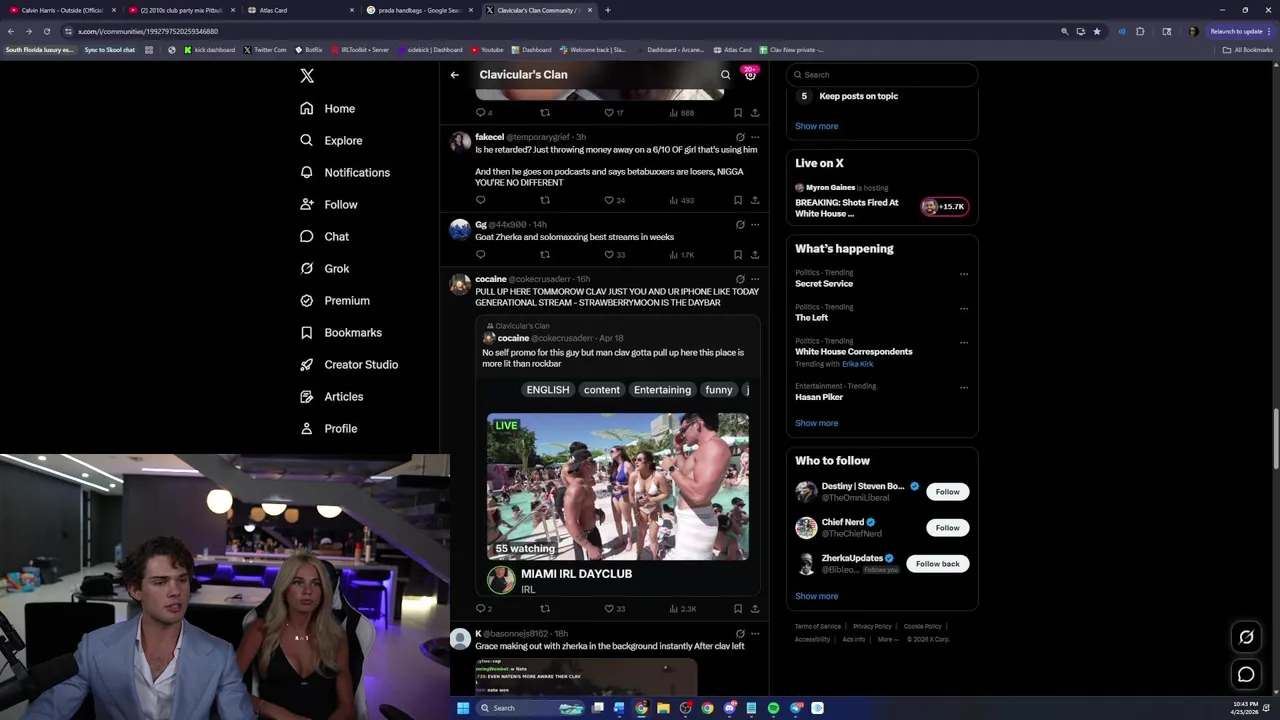Click the Windows Start button
1280x720 pixels.
click(462, 708)
